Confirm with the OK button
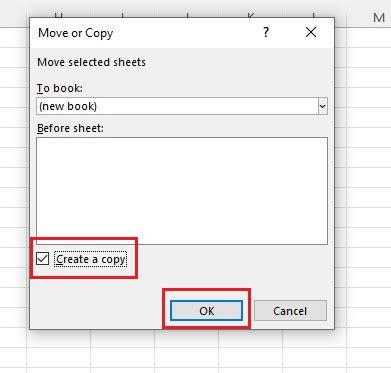Viewport: 391px width, 373px height. coord(206,311)
